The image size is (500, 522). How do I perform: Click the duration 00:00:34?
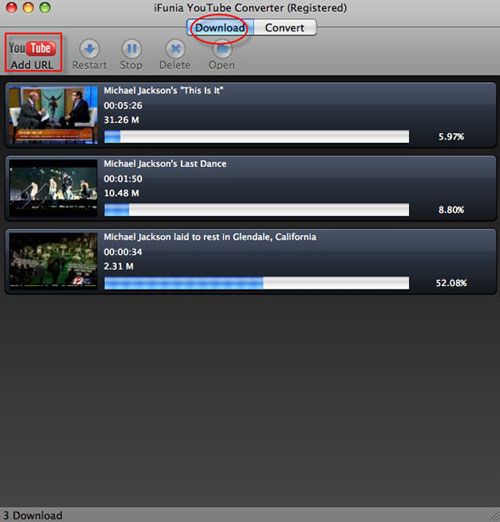[x=123, y=252]
